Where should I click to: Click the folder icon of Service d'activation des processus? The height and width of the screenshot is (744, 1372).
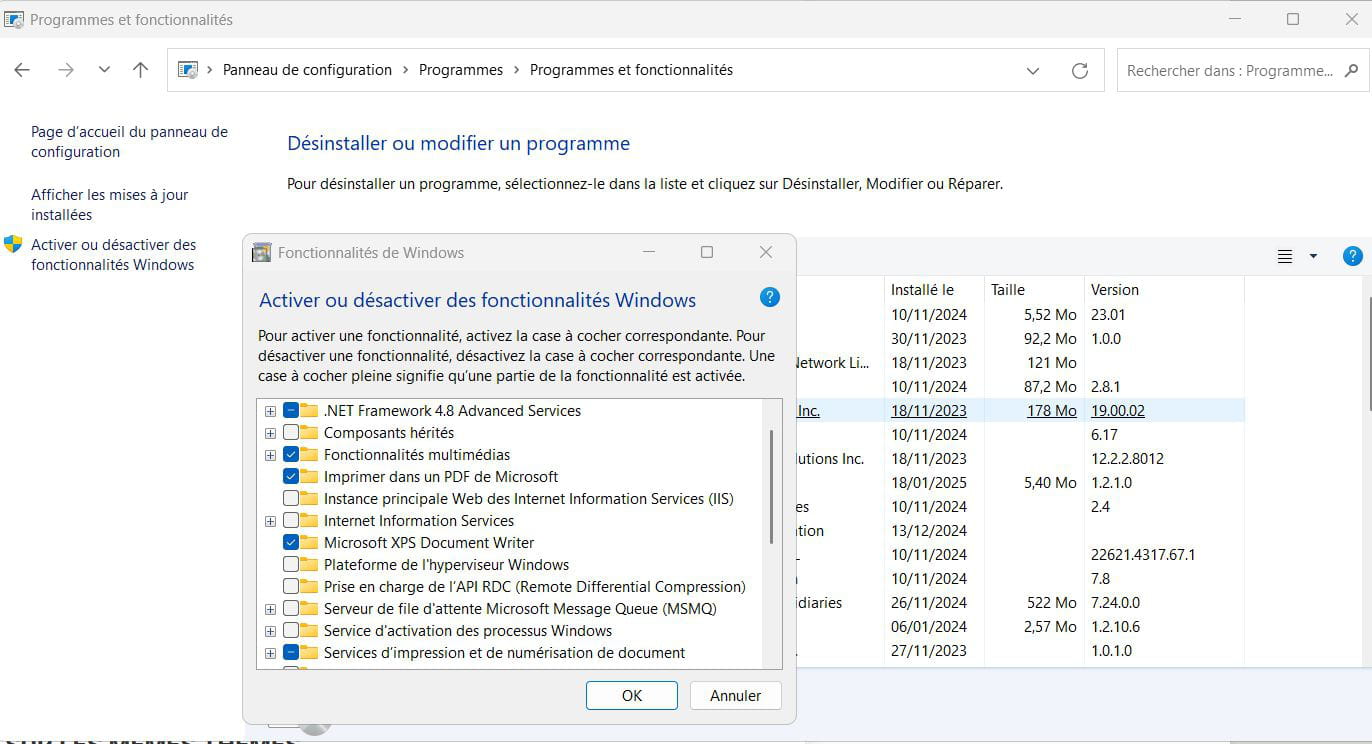click(309, 631)
